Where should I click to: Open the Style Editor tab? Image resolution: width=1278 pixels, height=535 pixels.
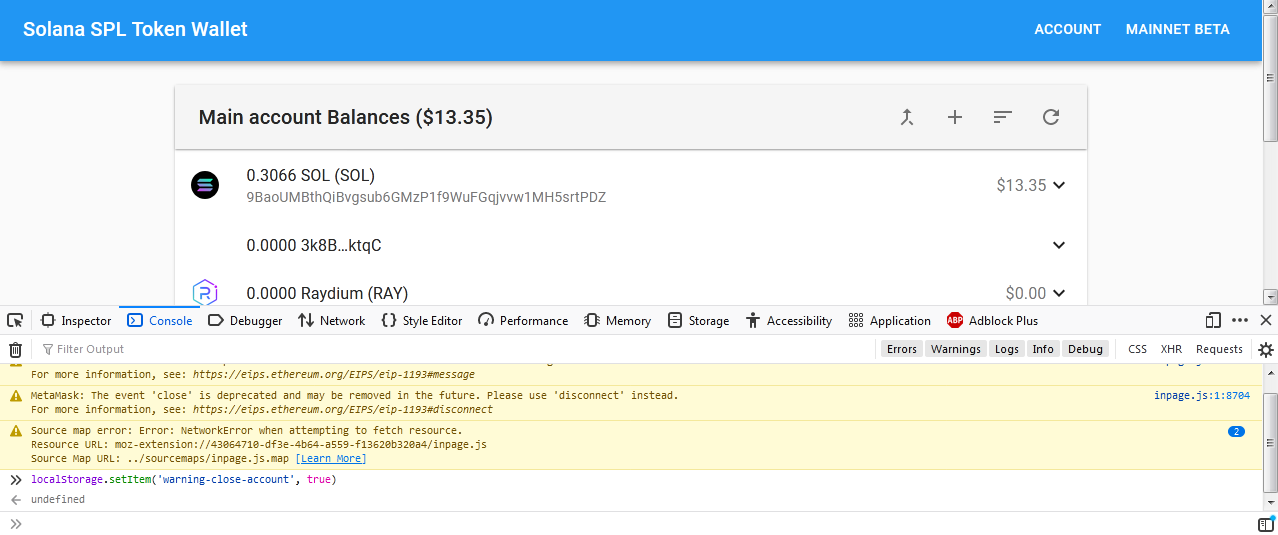tap(421, 321)
